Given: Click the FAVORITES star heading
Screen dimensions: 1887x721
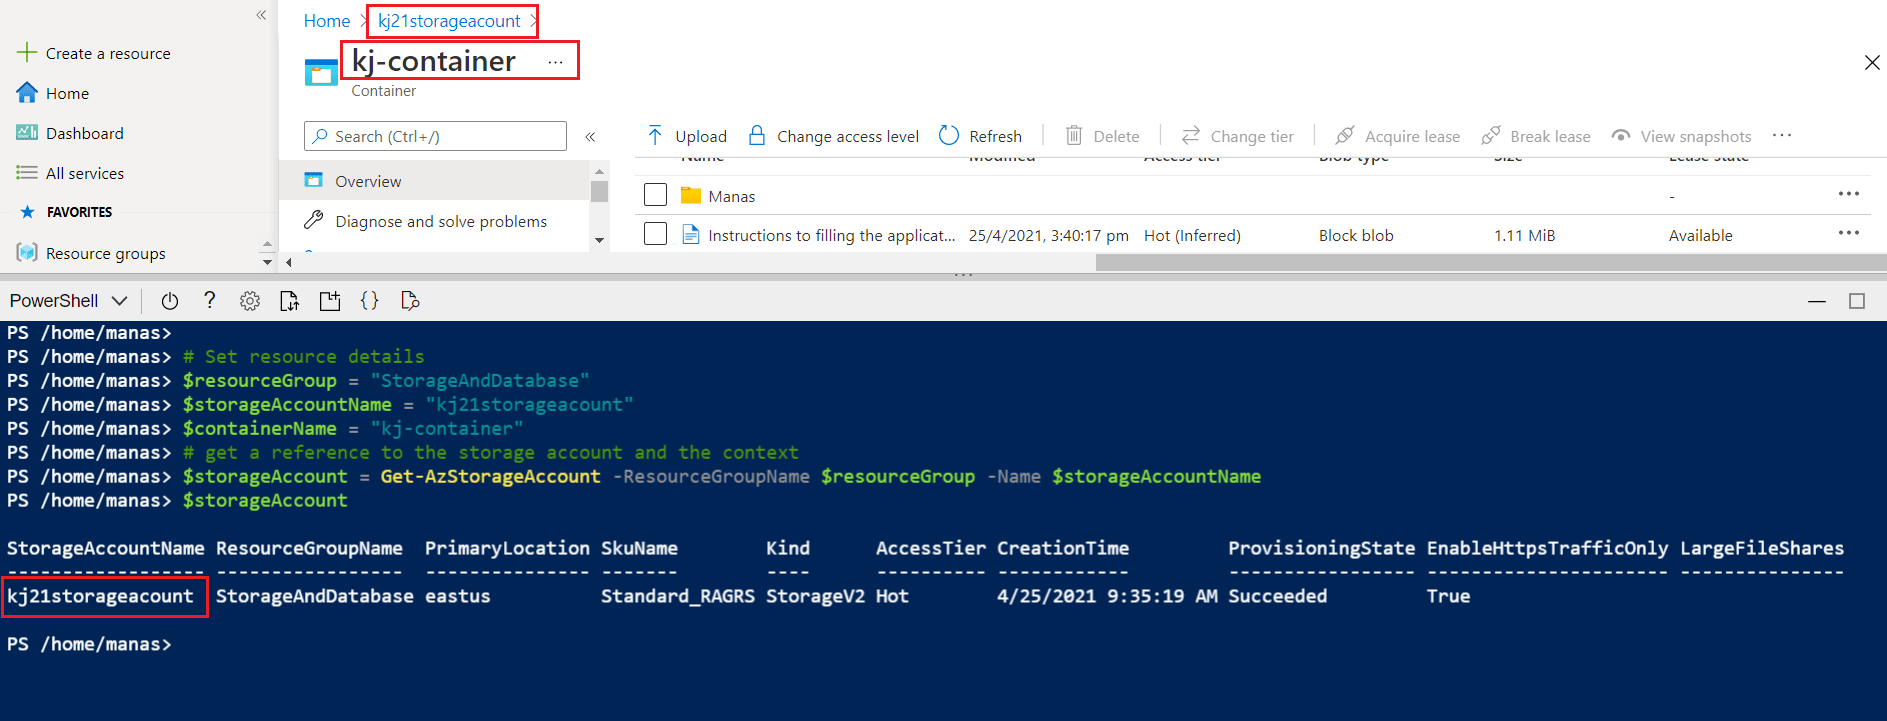Looking at the screenshot, I should click(x=66, y=212).
